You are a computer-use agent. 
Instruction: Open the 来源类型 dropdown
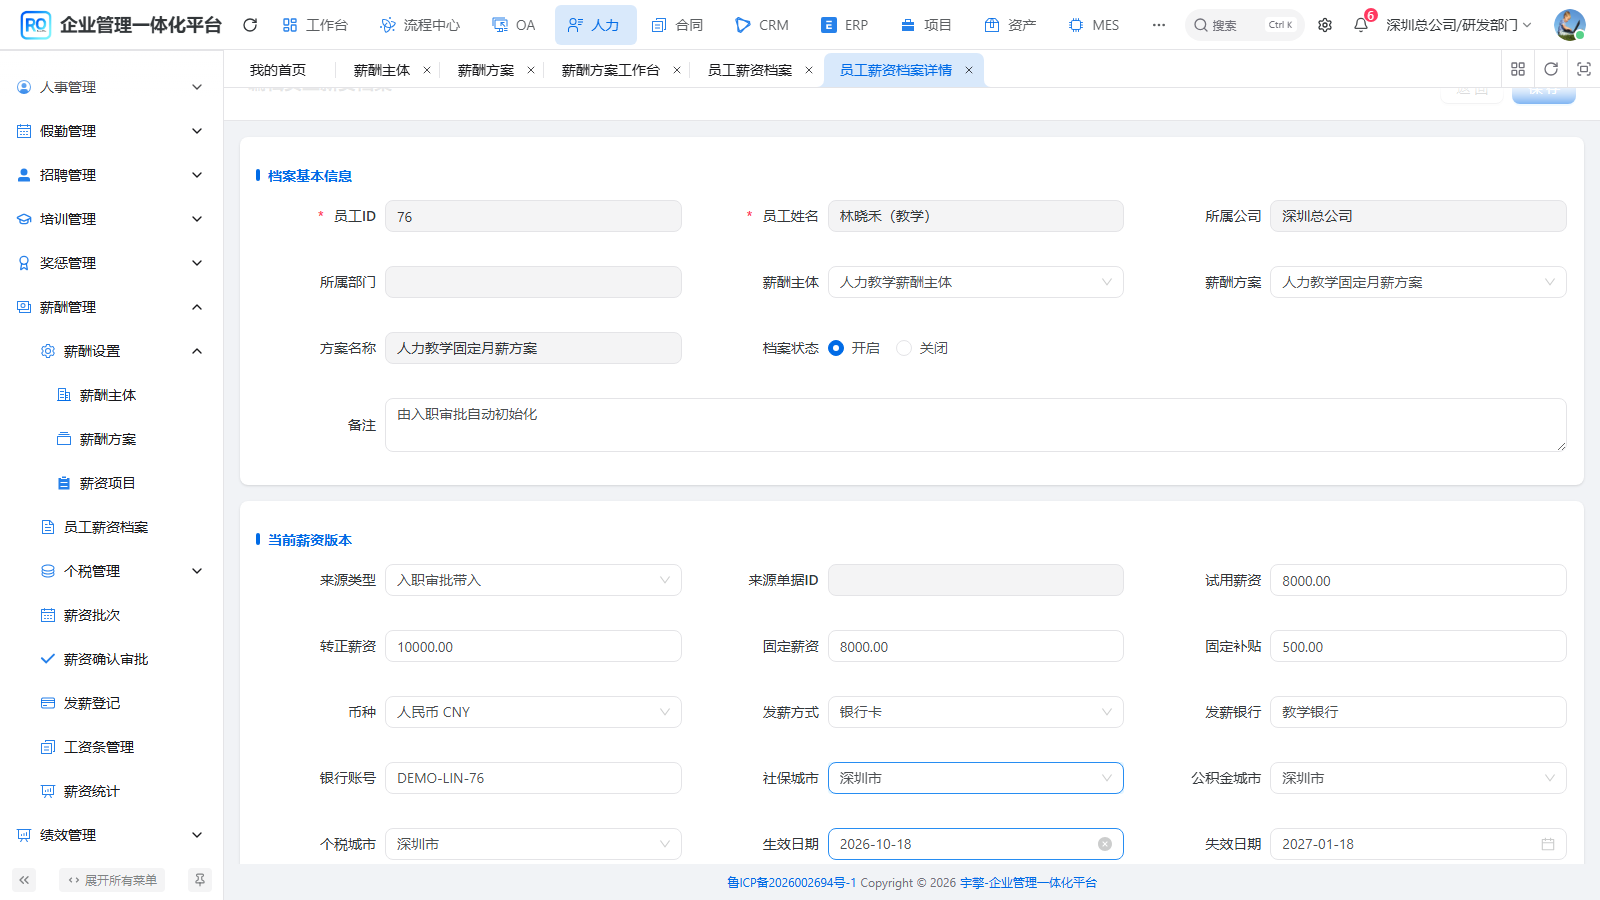[x=533, y=580]
